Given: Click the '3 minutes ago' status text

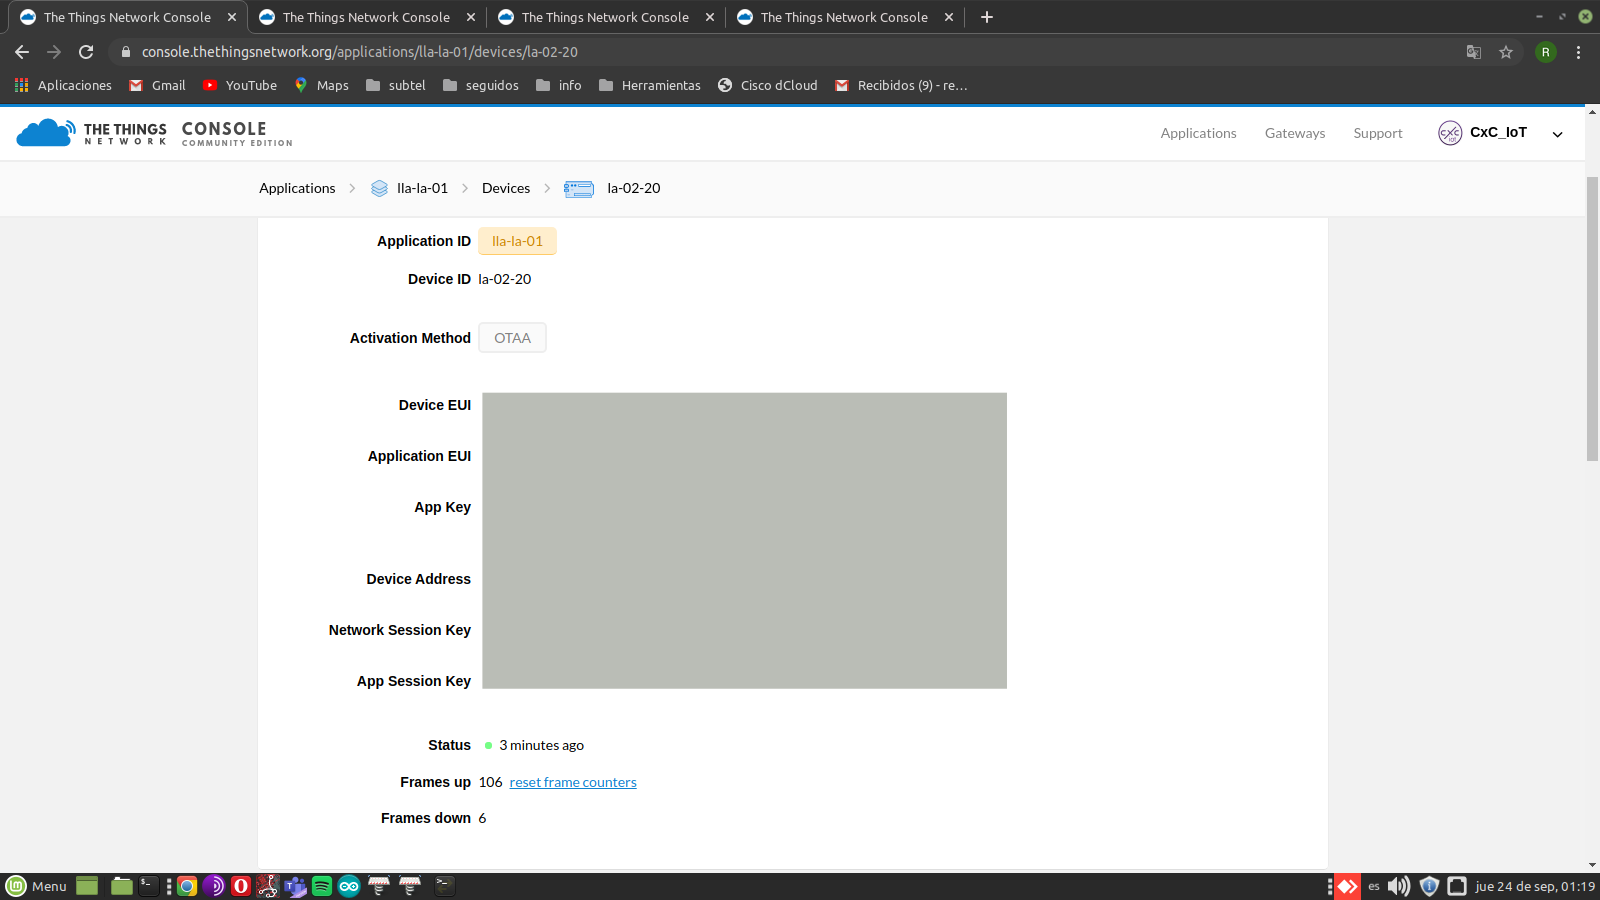Looking at the screenshot, I should [x=541, y=745].
